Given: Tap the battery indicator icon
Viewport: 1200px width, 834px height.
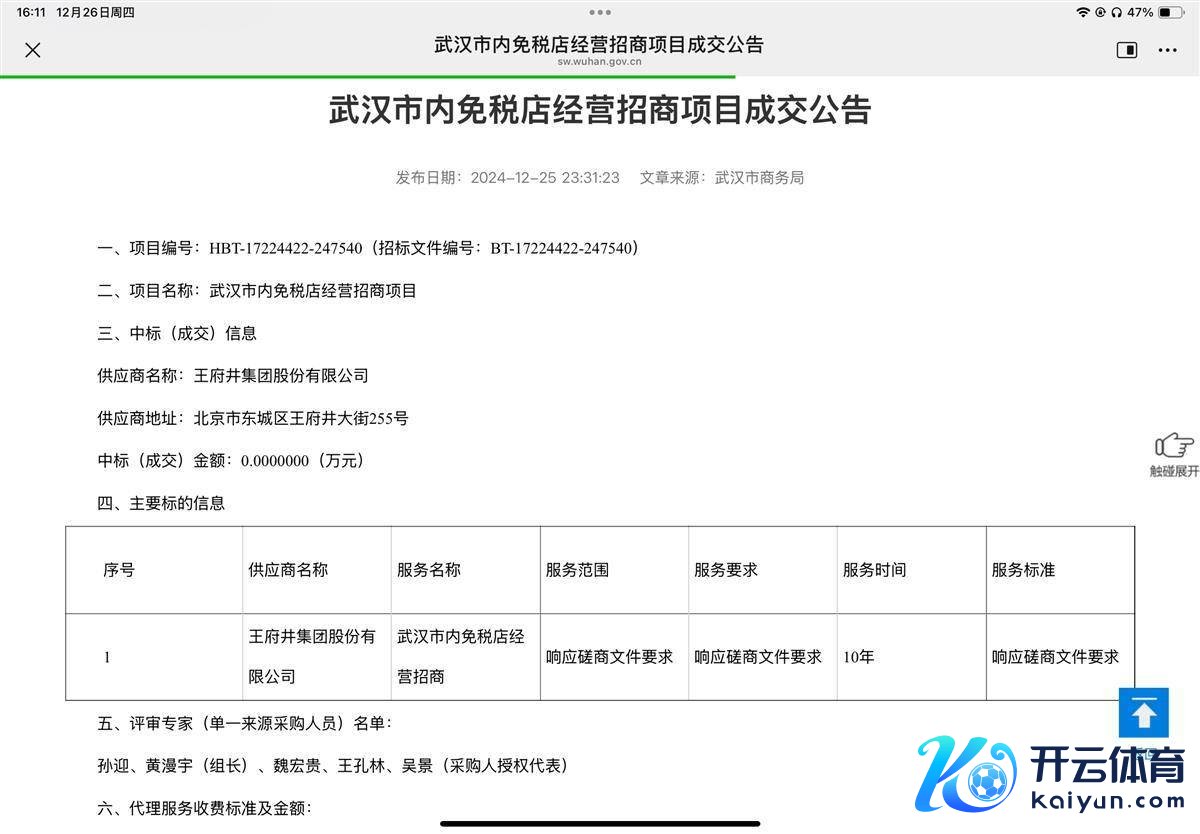Looking at the screenshot, I should (x=1170, y=13).
